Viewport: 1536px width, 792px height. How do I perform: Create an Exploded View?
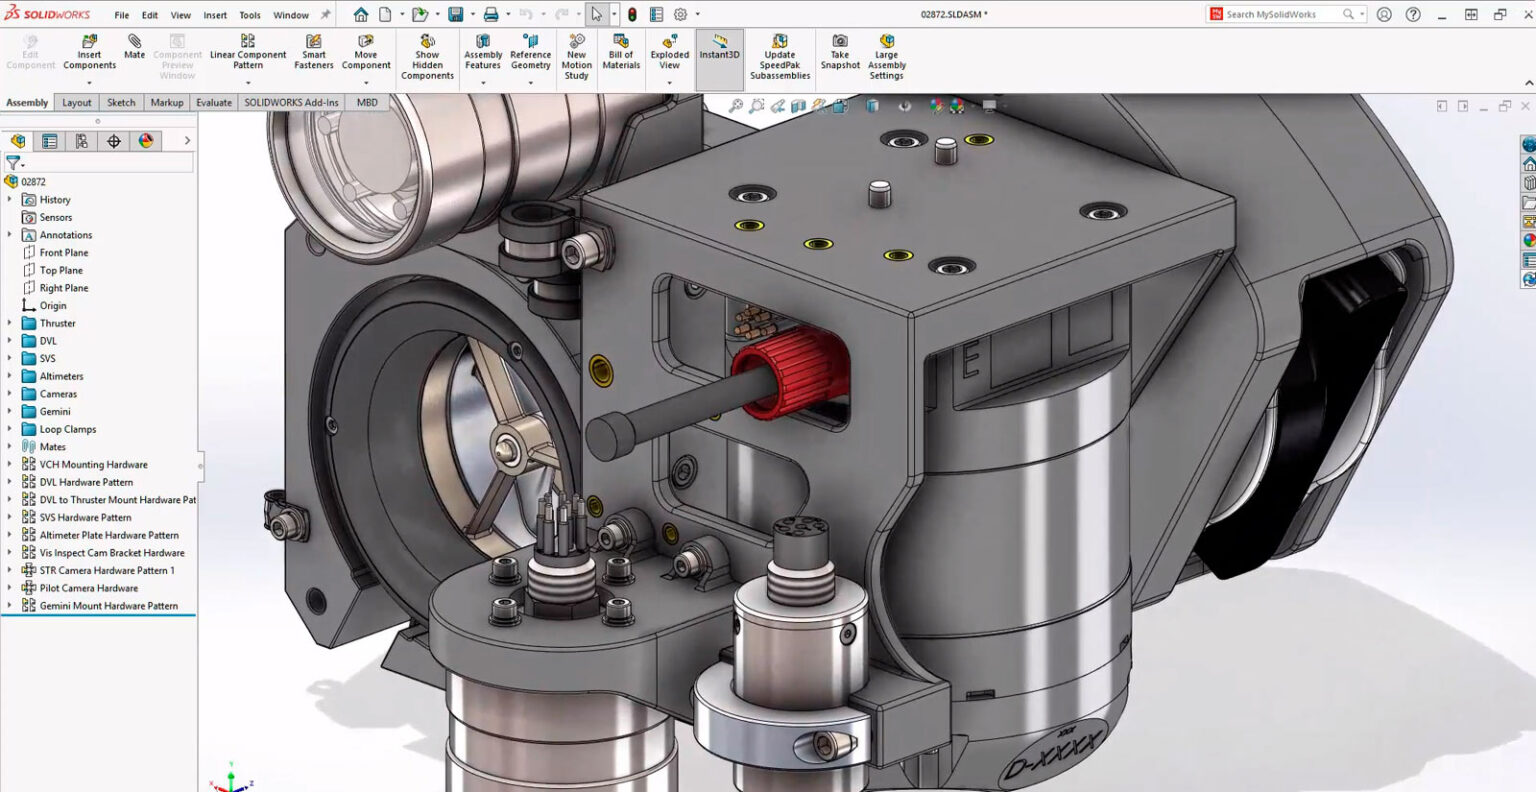669,52
